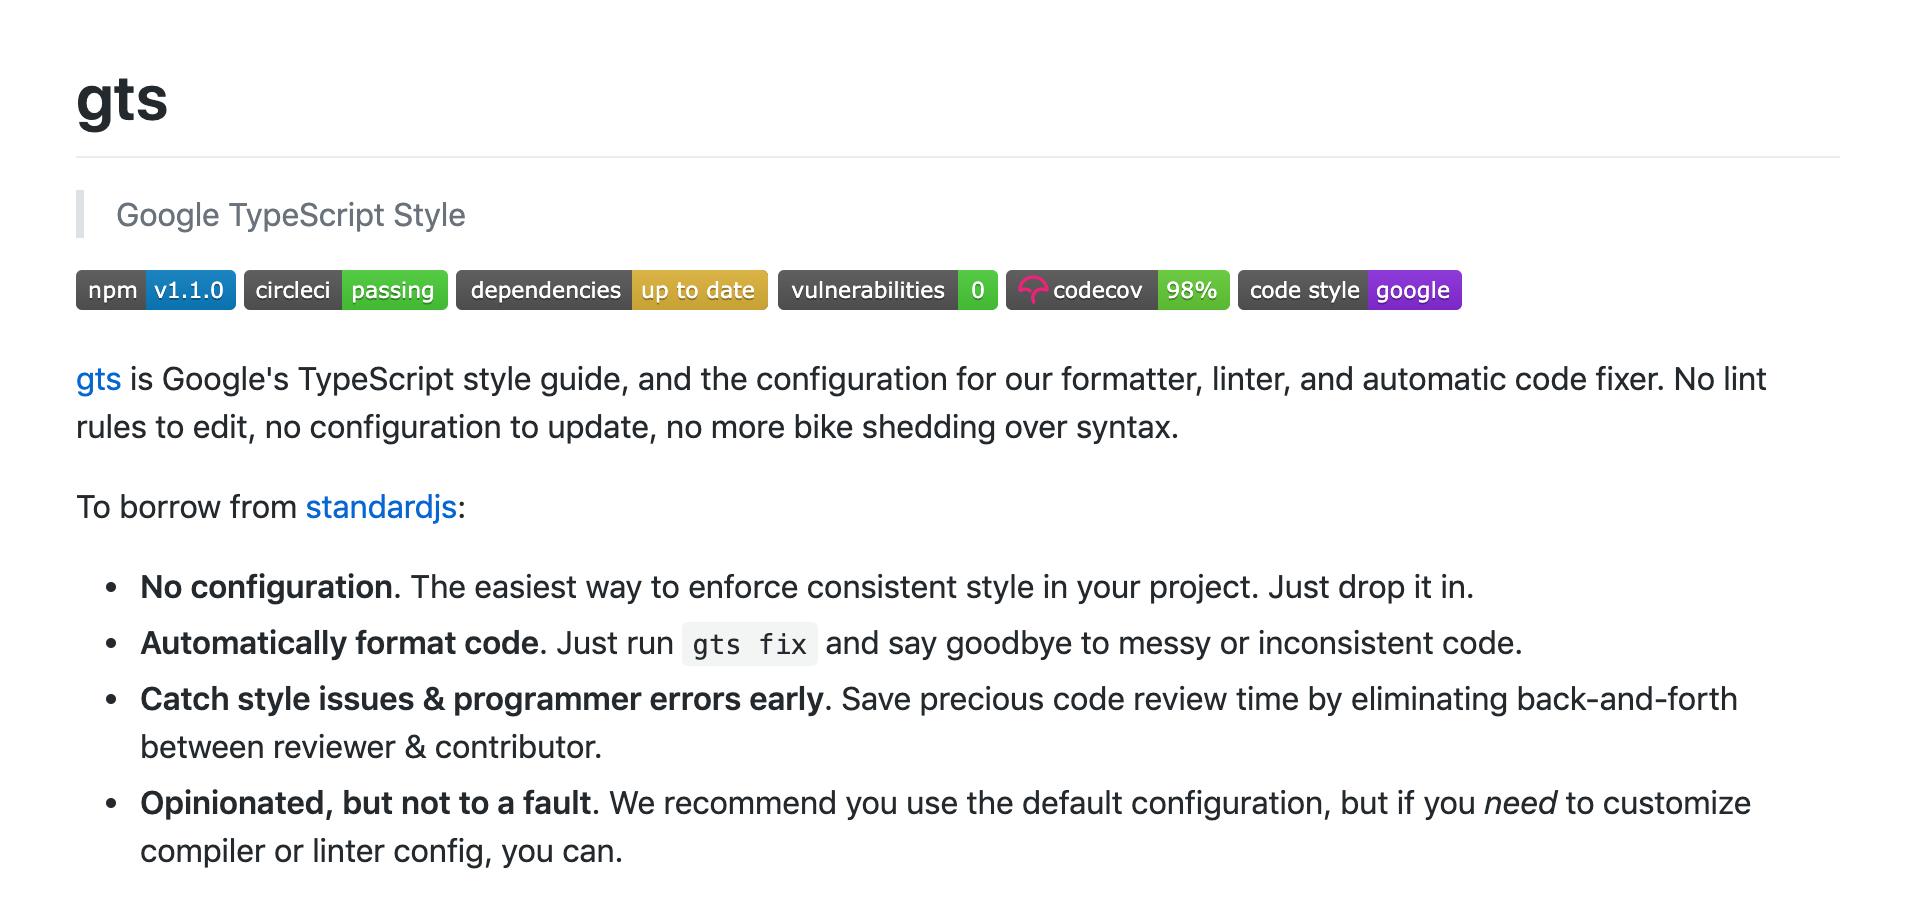
Task: Click the codecov umbrella logo icon
Action: 1032,290
